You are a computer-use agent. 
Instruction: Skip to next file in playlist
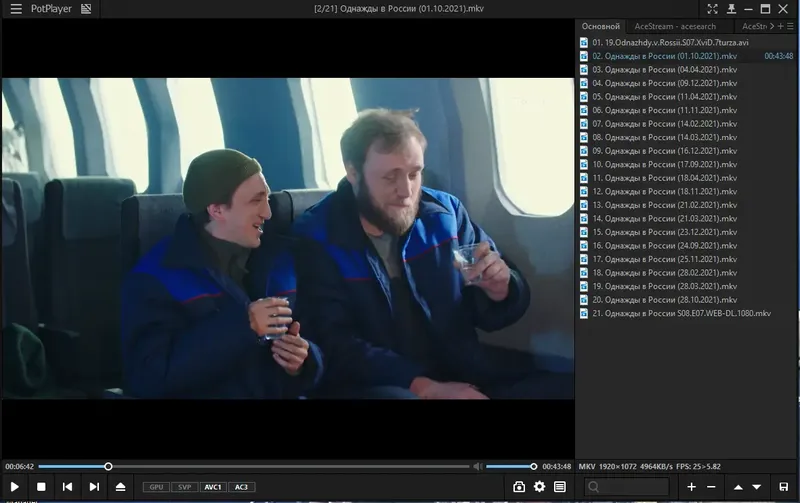pos(94,487)
